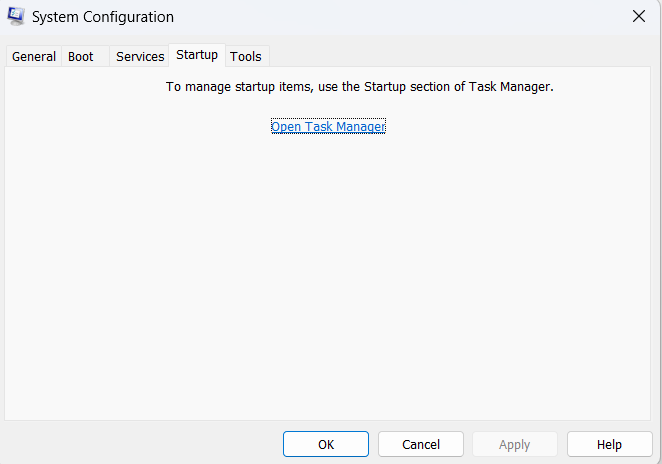Screen dimensions: 662x464
Task: Close the System Configuration dialog
Action: (x=638, y=16)
